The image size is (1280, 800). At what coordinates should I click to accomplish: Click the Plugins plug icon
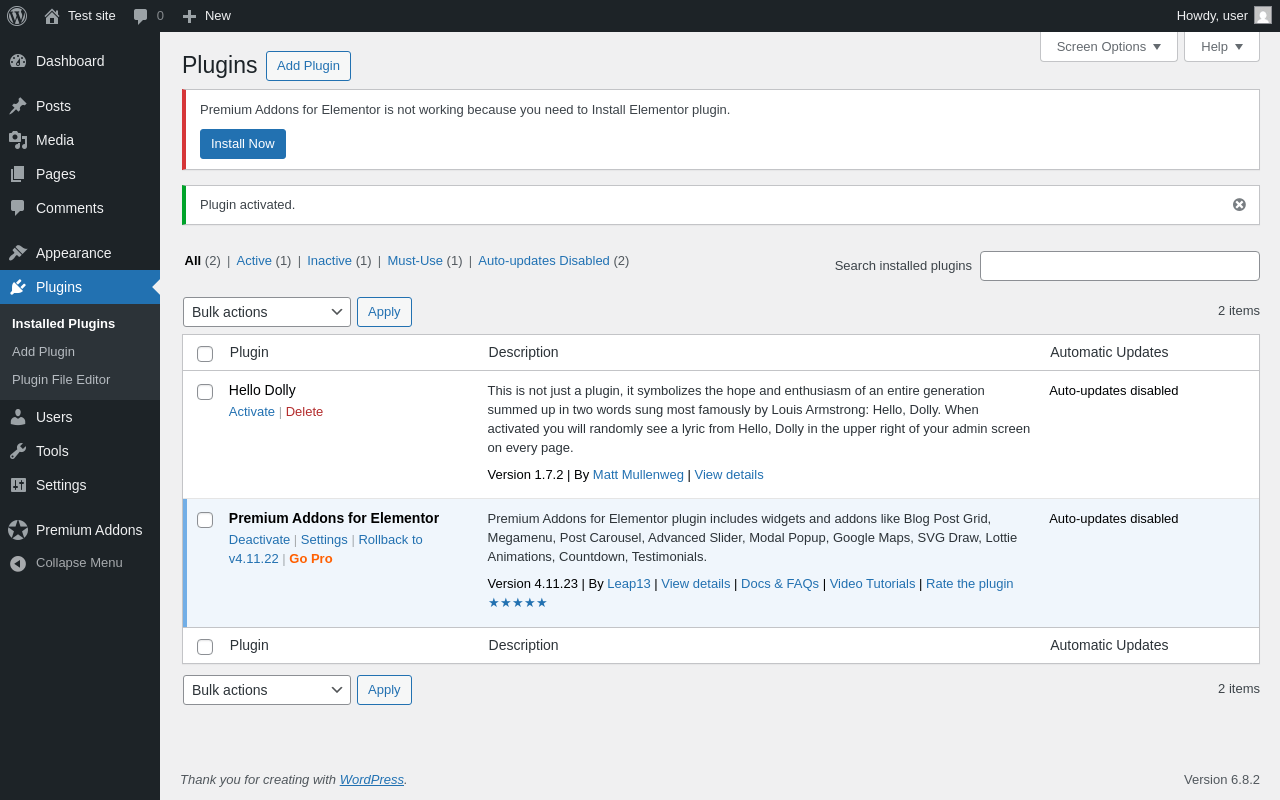click(x=18, y=287)
